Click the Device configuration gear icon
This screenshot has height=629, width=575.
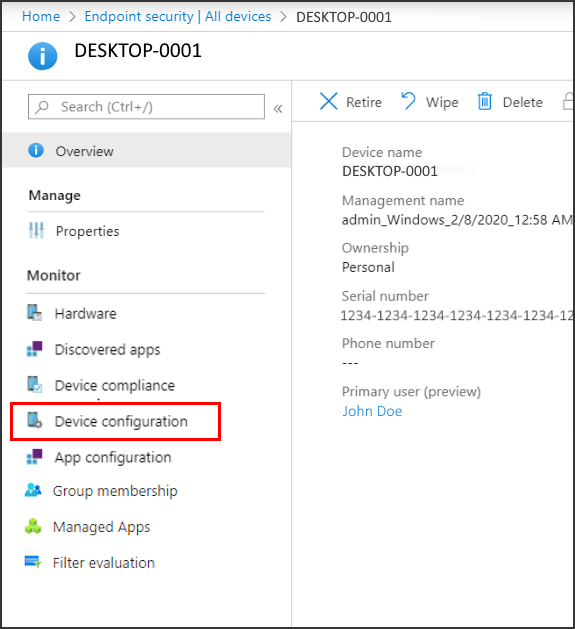(35, 420)
